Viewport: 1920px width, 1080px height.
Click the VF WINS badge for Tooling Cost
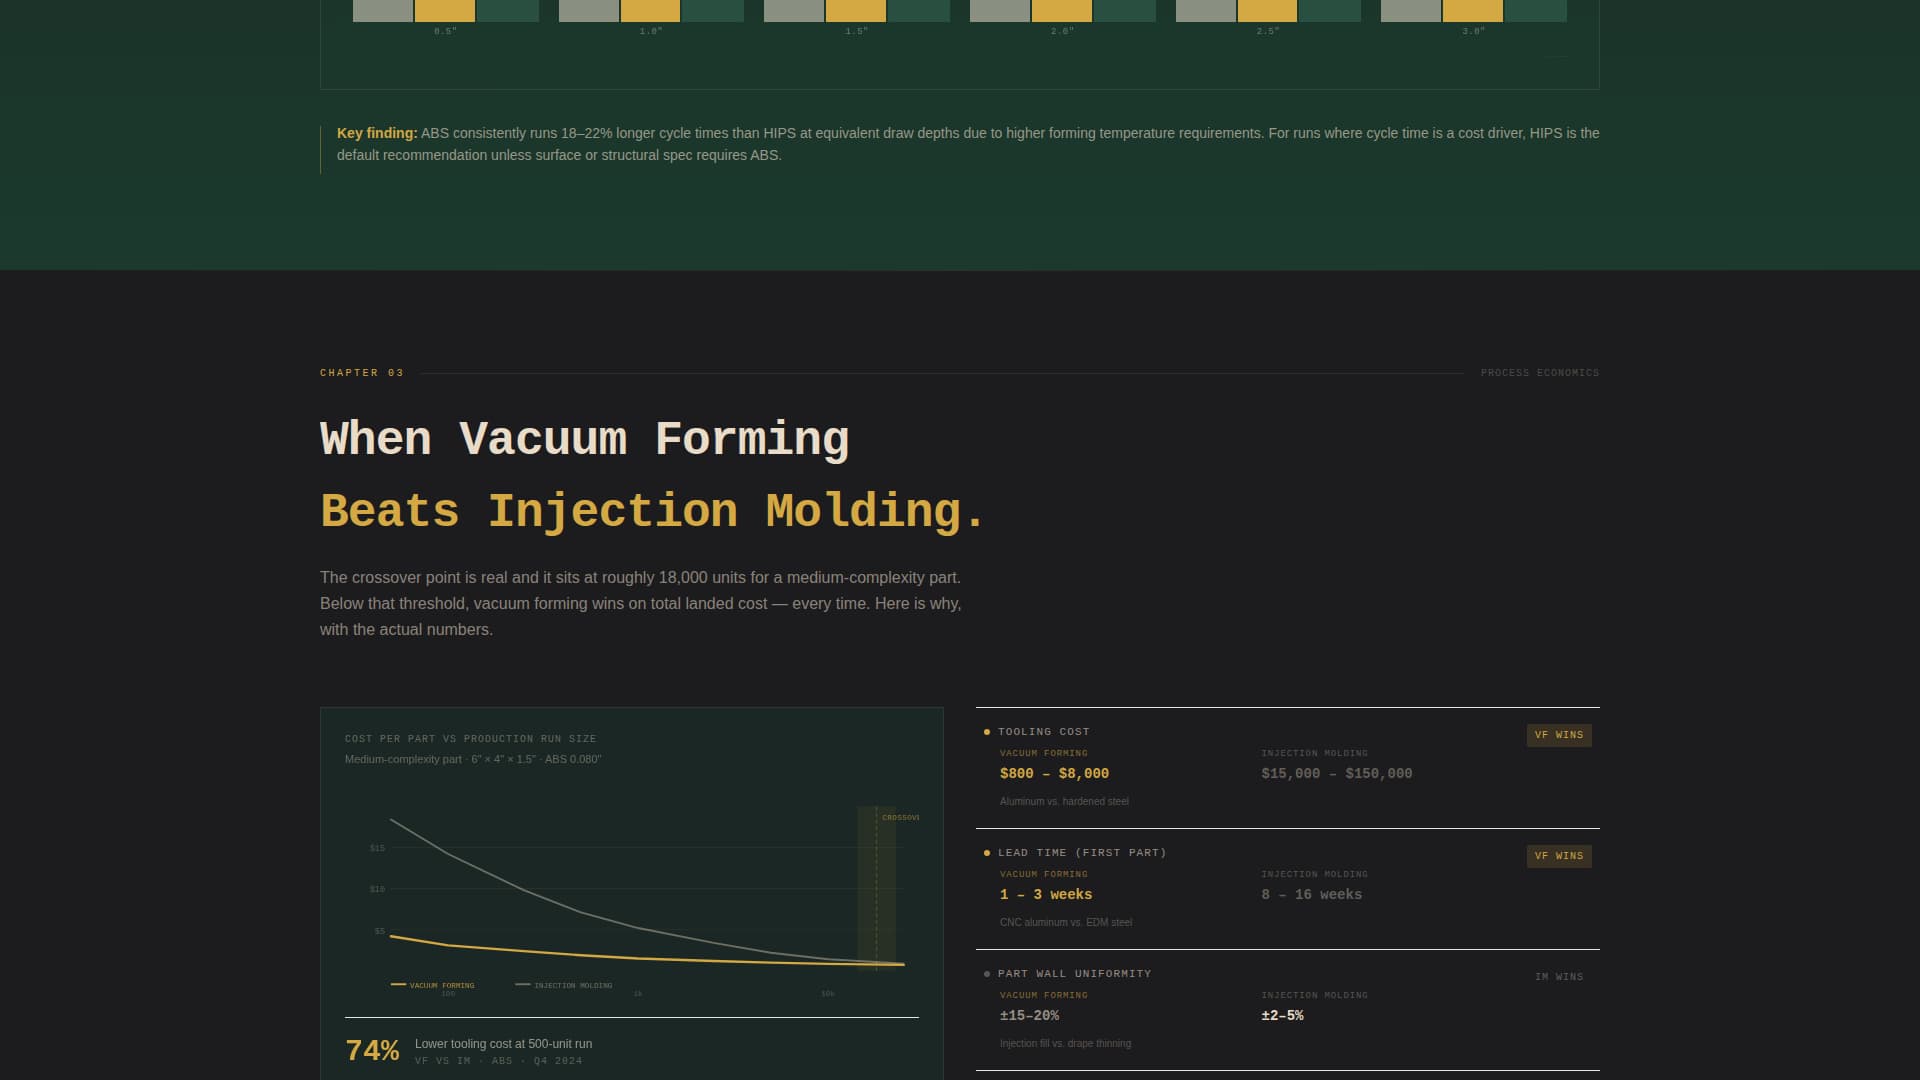point(1559,735)
